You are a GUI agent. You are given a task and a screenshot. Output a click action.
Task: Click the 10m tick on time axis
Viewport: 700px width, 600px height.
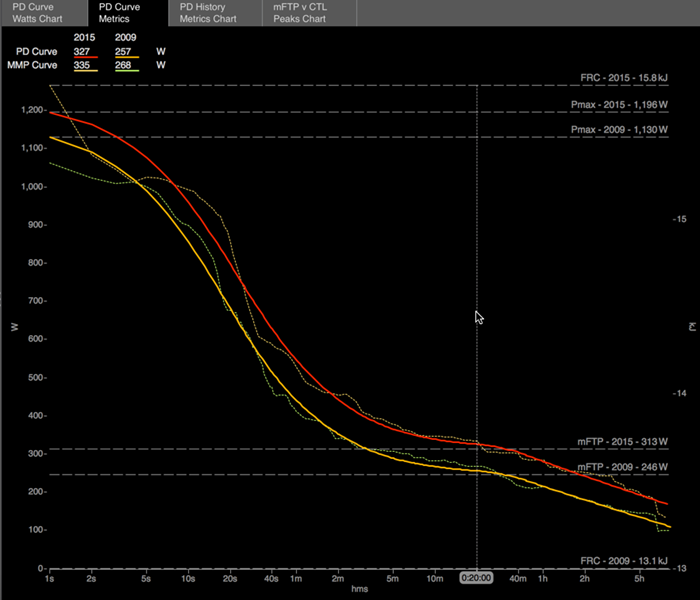pos(434,579)
